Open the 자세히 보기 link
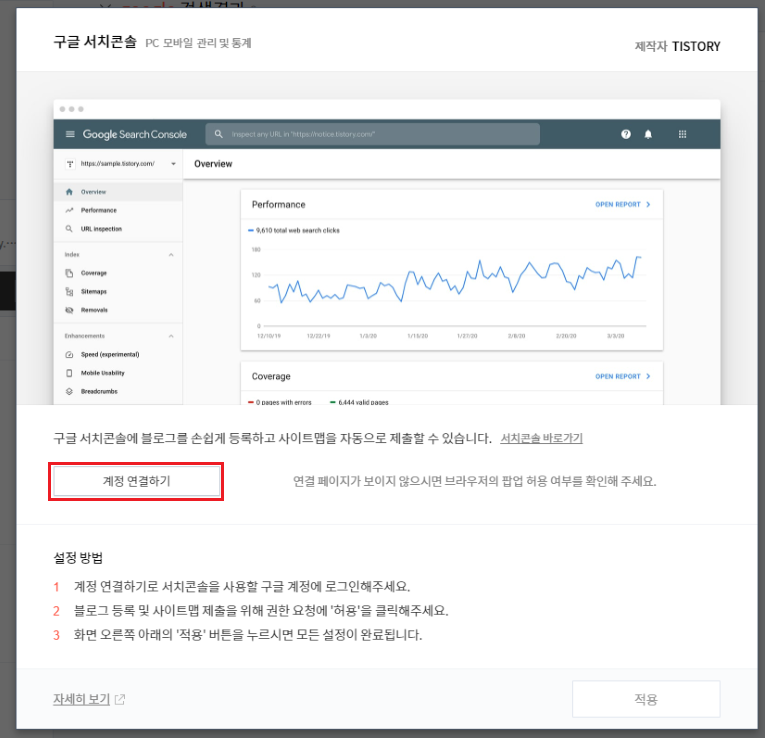Screen dimensions: 765x738 click(x=81, y=699)
